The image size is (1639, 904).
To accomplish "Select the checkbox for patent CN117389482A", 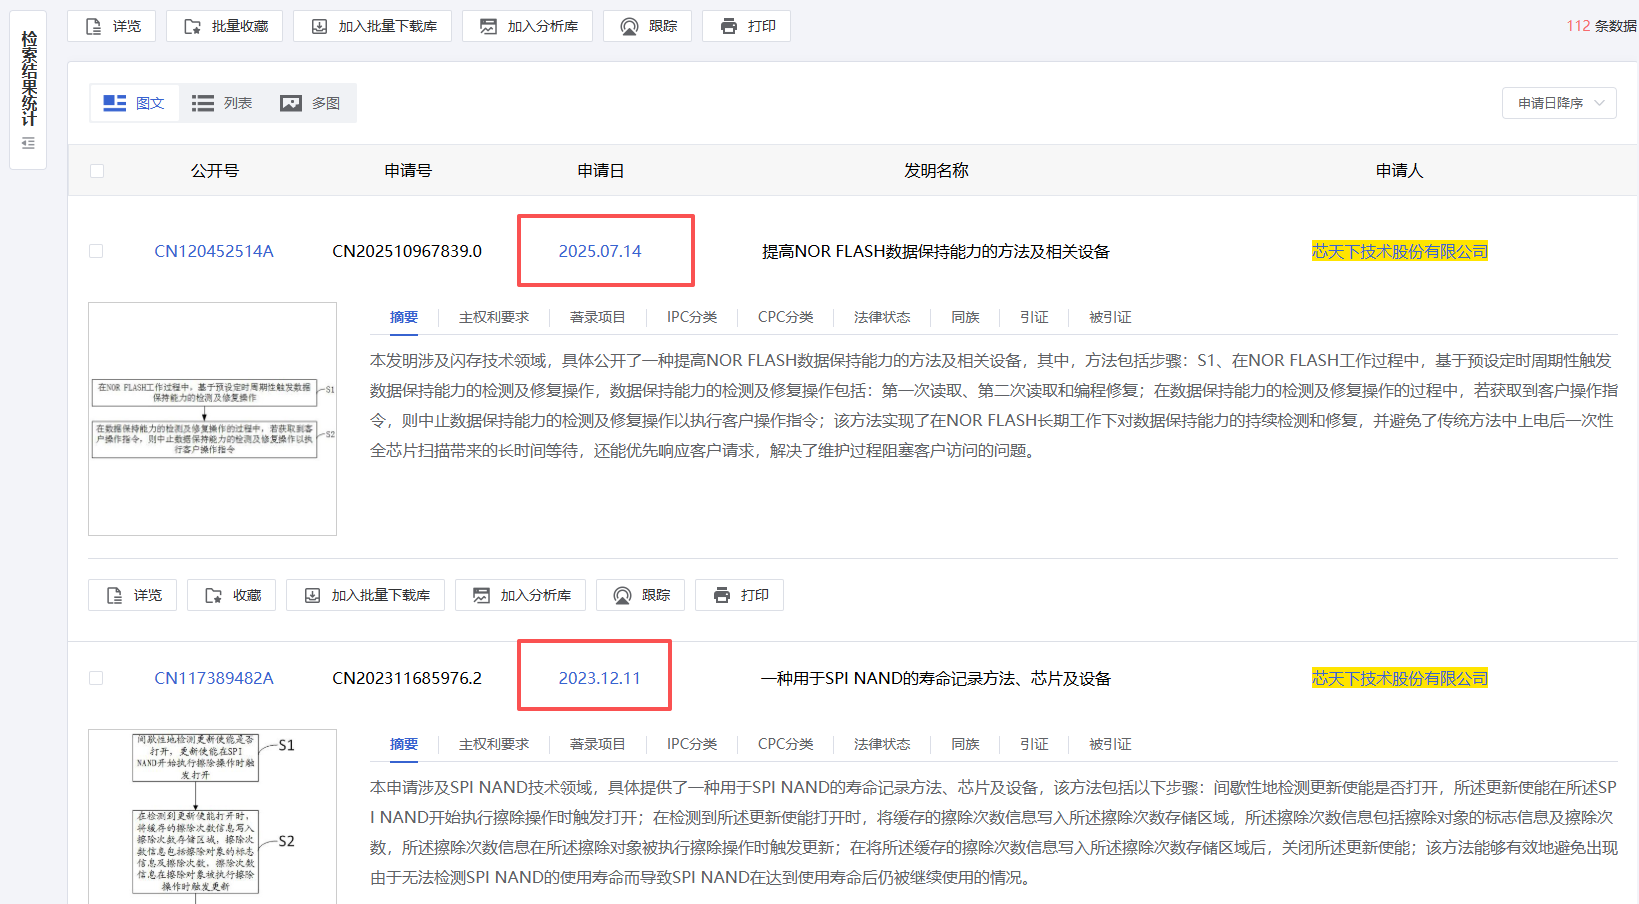I will [96, 677].
